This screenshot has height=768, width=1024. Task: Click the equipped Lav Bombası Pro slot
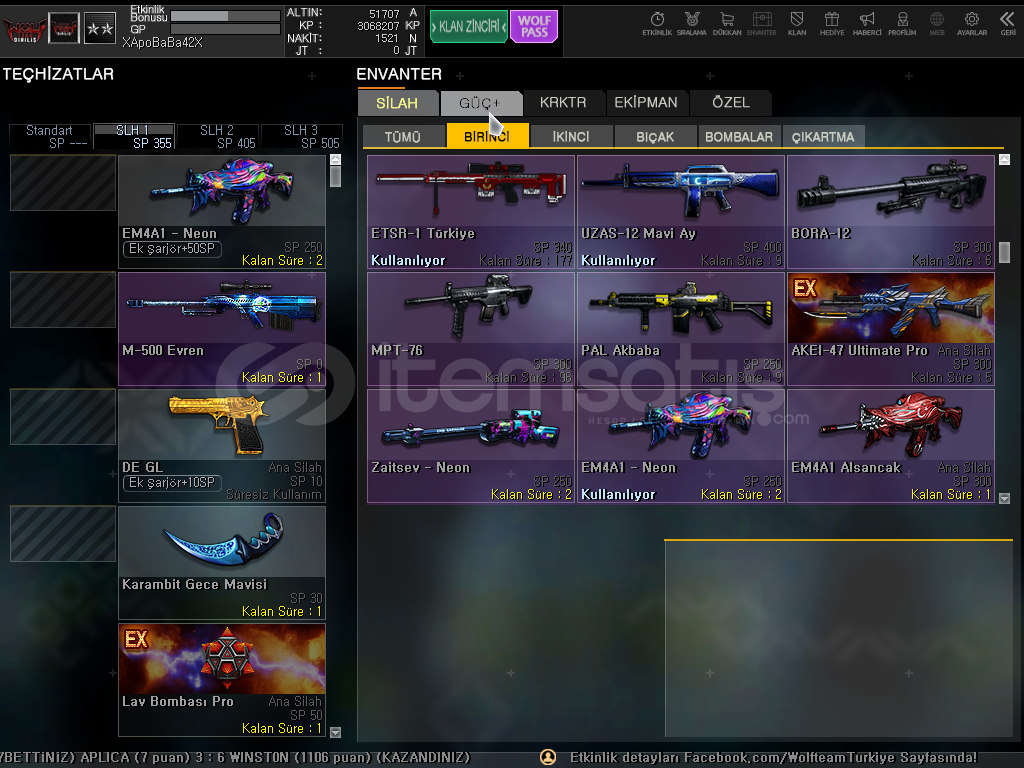pos(222,680)
